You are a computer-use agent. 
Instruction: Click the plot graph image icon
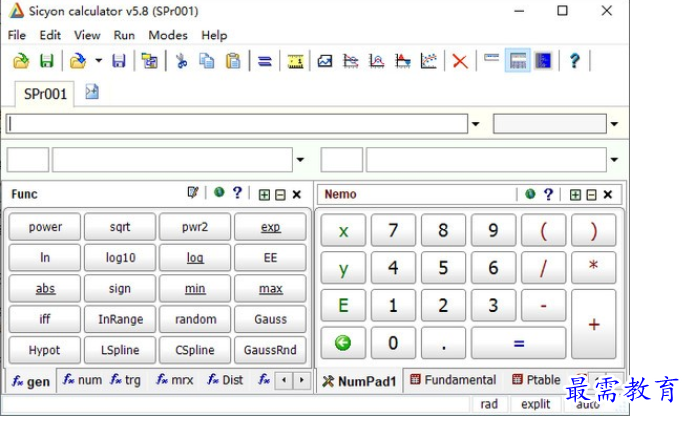click(325, 61)
